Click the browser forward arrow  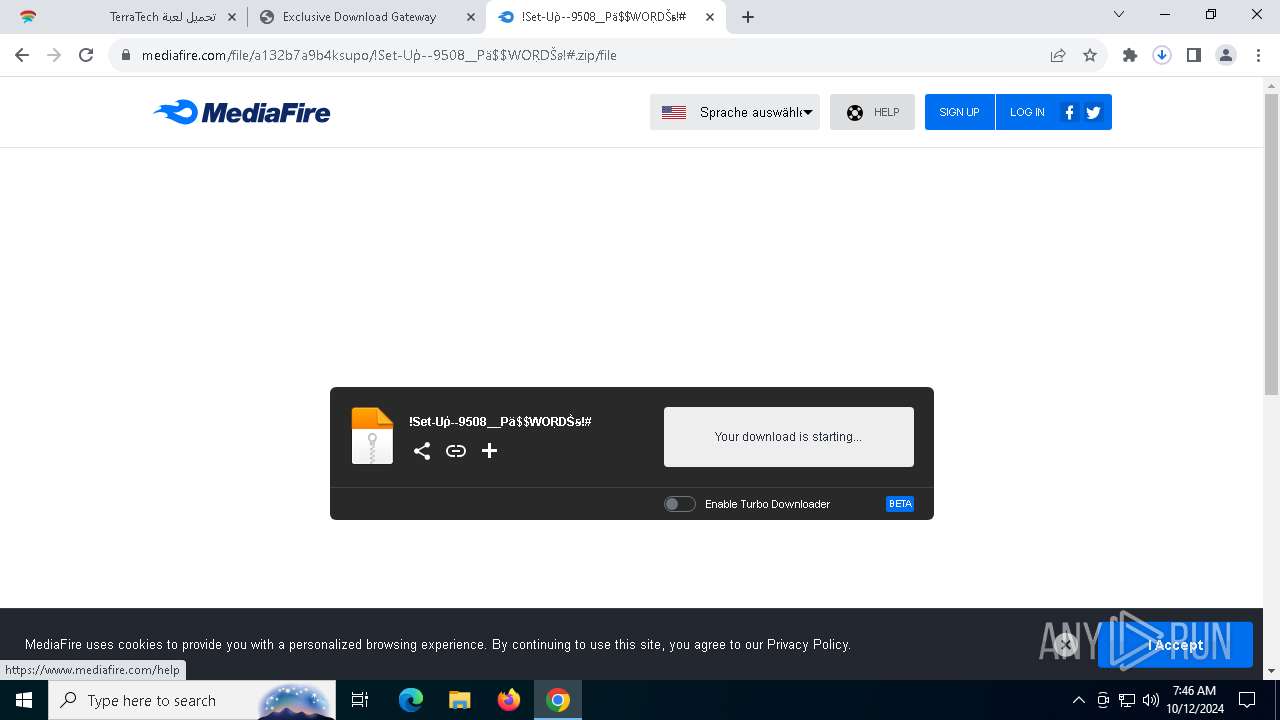pos(54,55)
